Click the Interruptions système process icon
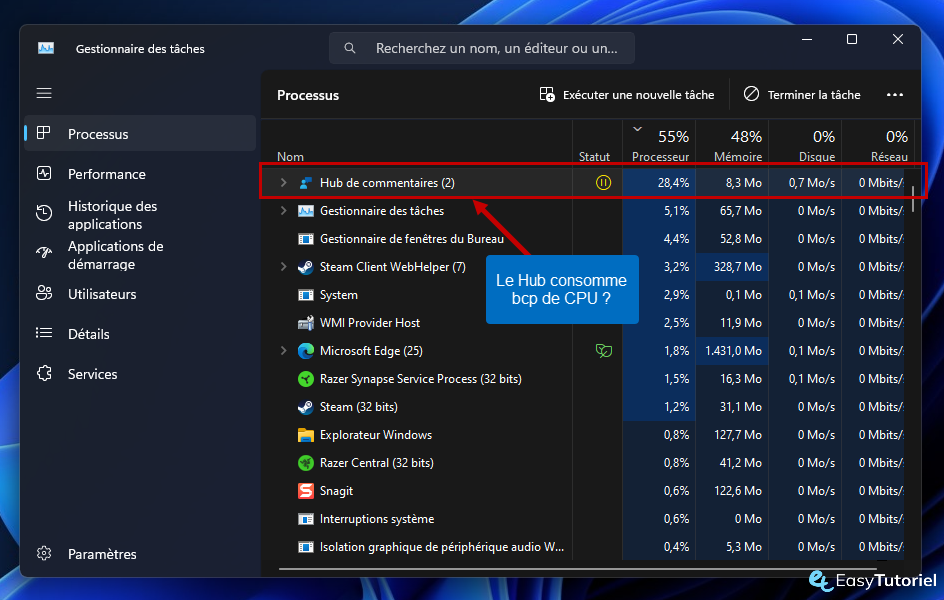Viewport: 944px width, 600px height. (x=306, y=519)
